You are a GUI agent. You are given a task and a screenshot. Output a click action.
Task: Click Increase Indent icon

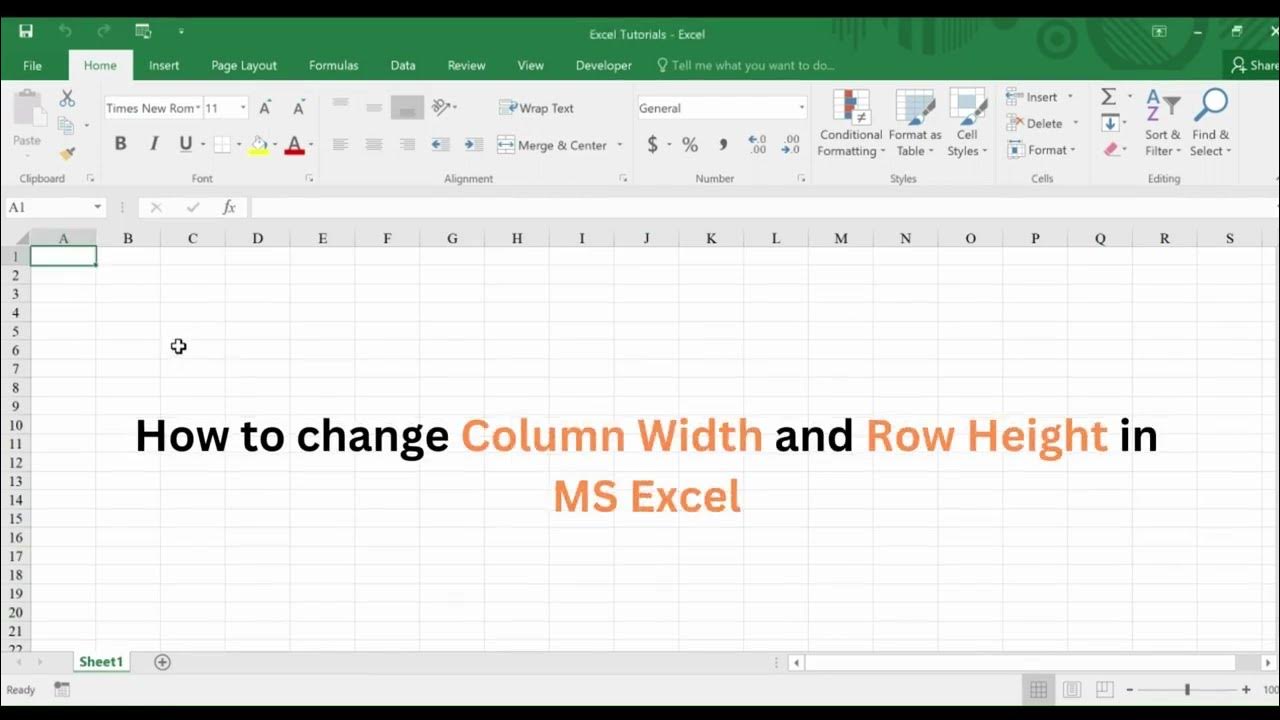pyautogui.click(x=474, y=145)
